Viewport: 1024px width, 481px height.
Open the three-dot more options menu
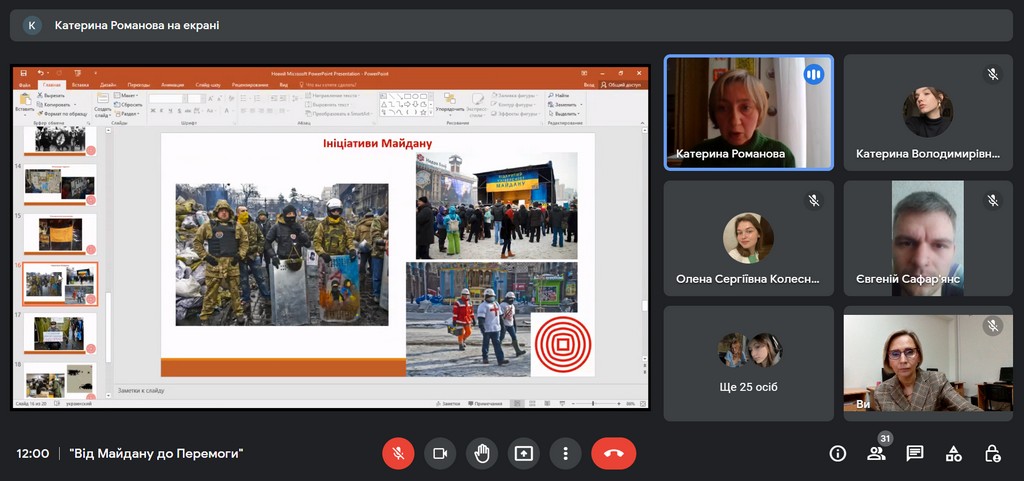click(566, 453)
